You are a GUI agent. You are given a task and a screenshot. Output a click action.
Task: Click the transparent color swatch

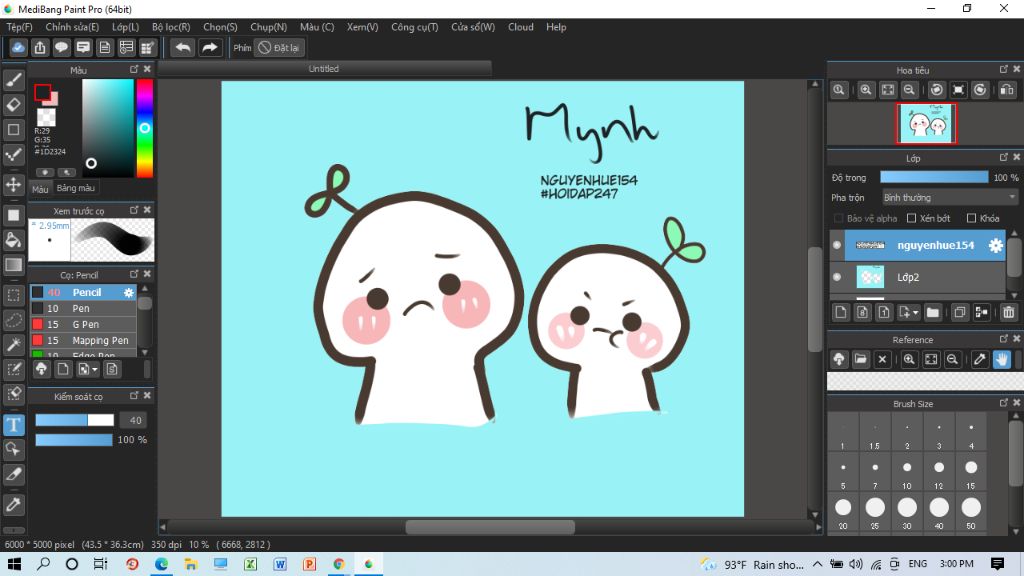click(46, 117)
